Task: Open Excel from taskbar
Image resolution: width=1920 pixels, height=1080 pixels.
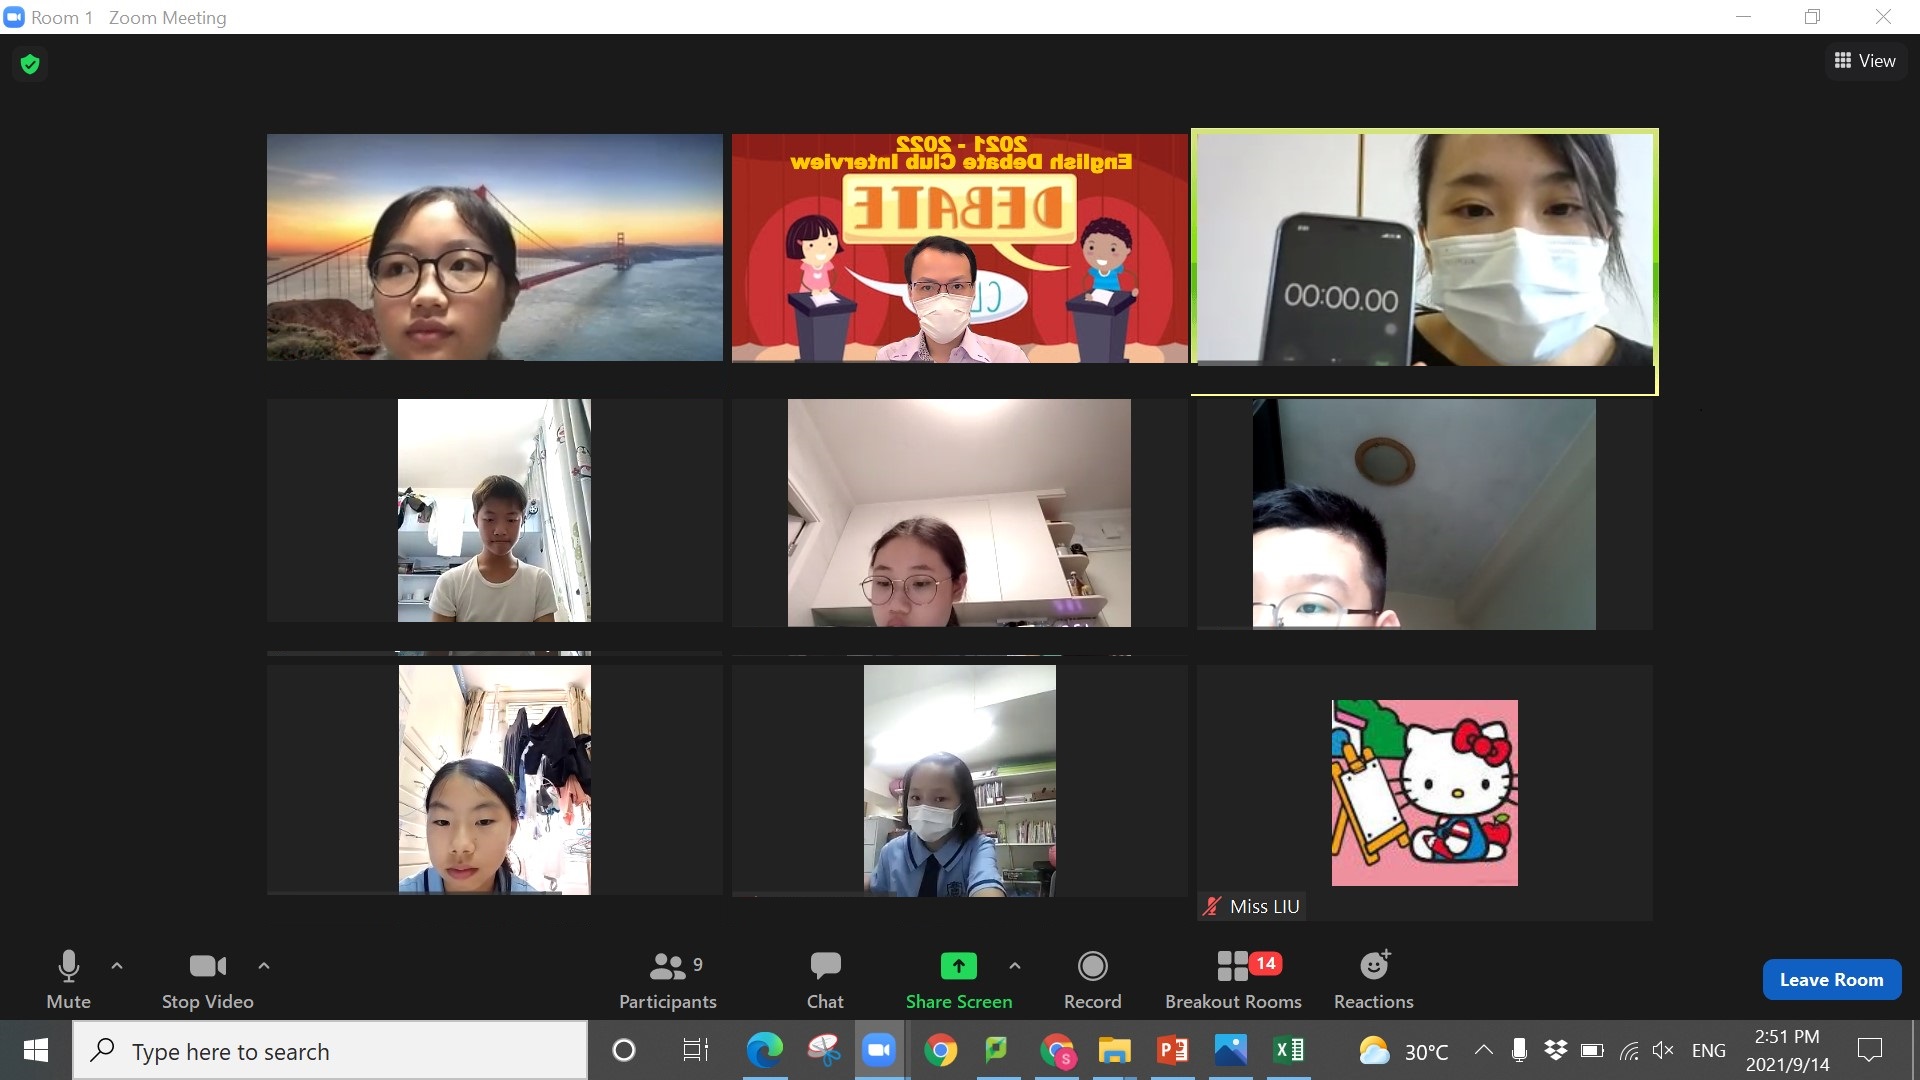Action: 1289,1050
